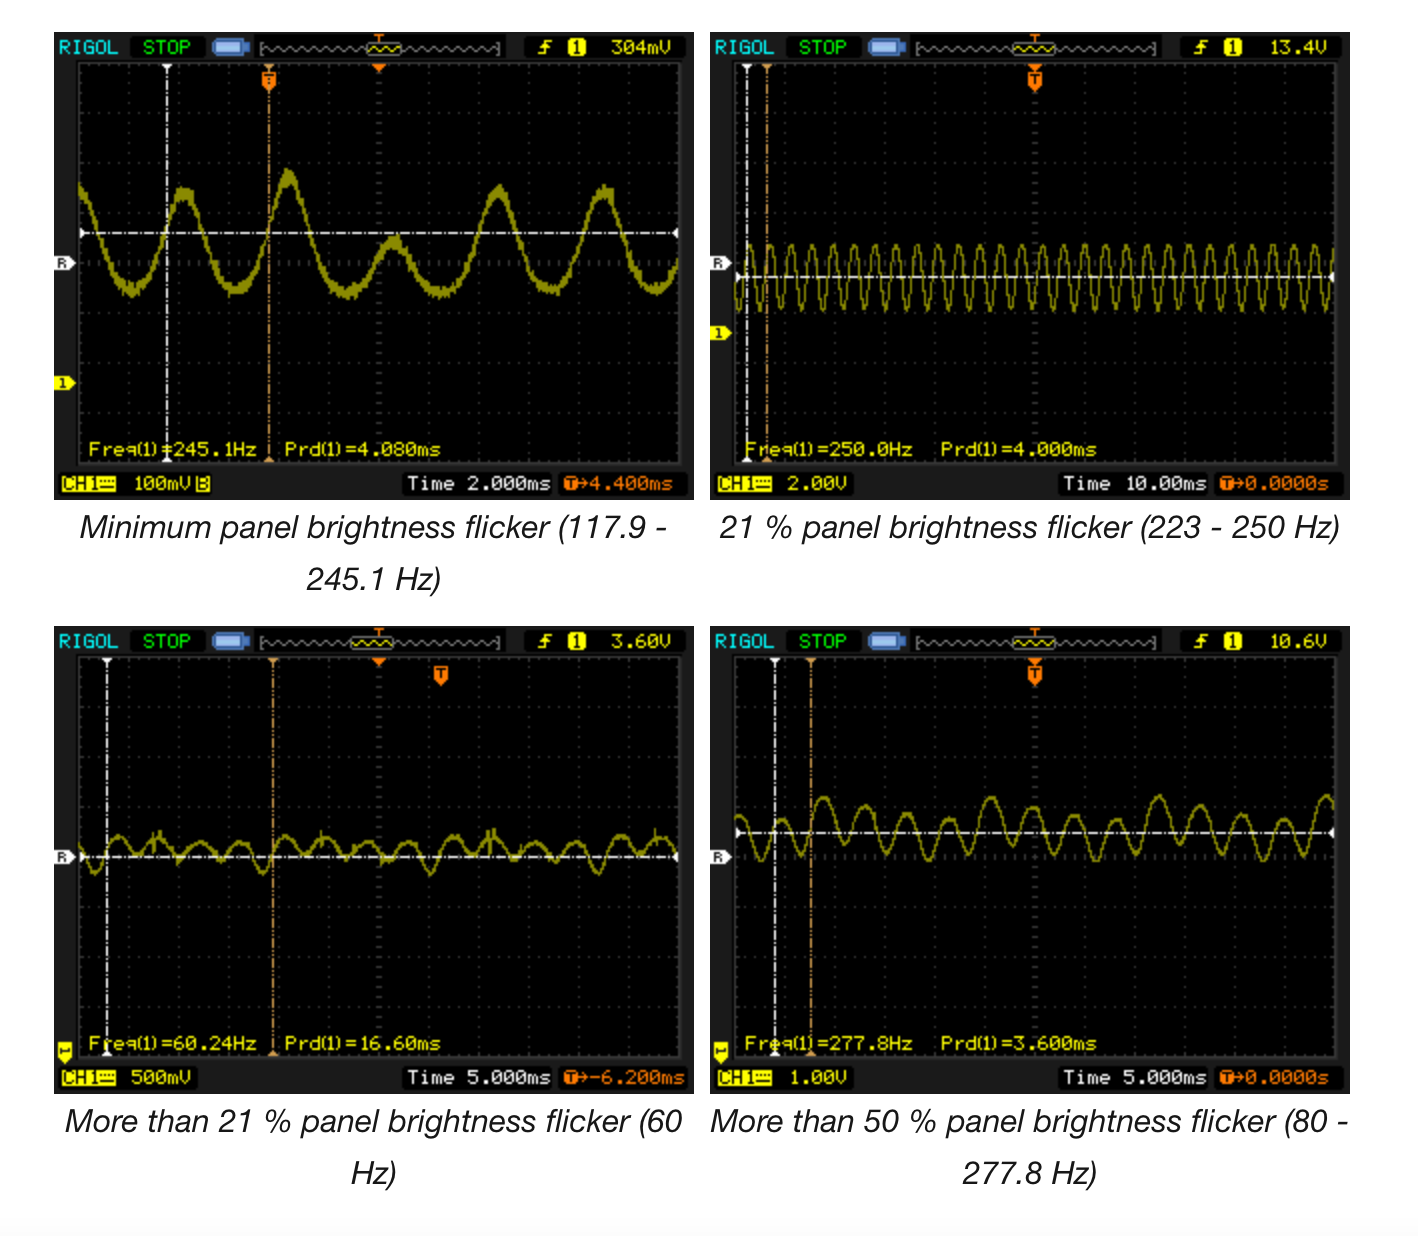Toggle channel 1 visibility badge in the 60 Hz capture
1418x1236 pixels.
pyautogui.click(x=63, y=1050)
